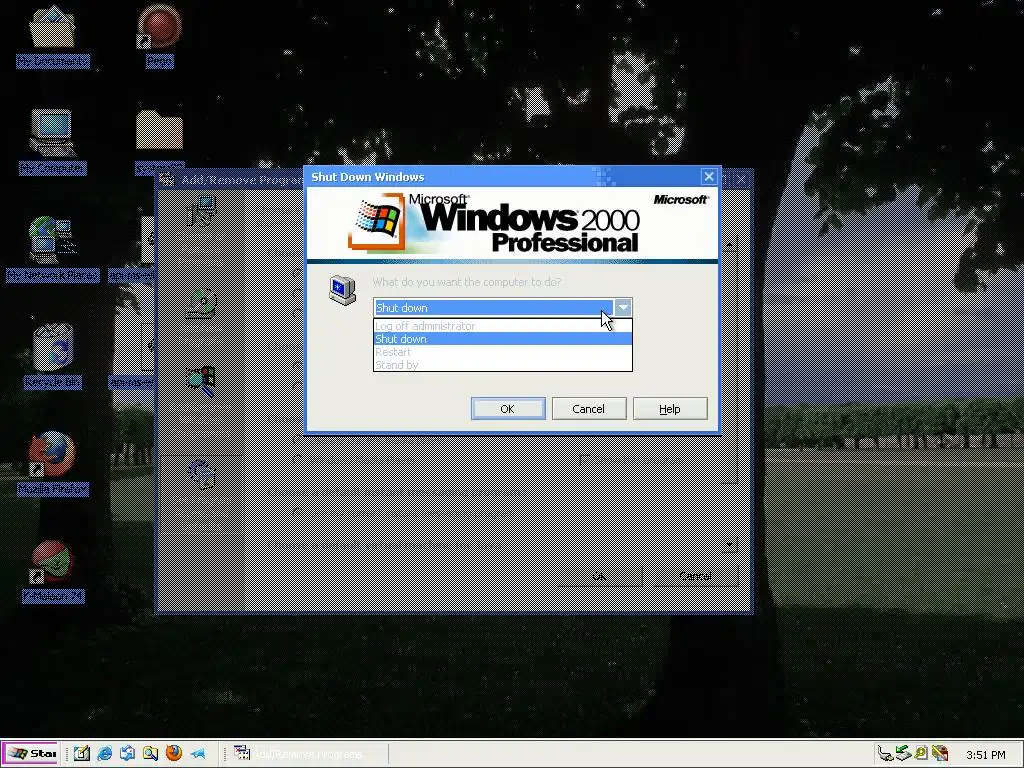This screenshot has width=1024, height=768.
Task: Click the first system tray icon
Action: (885, 754)
